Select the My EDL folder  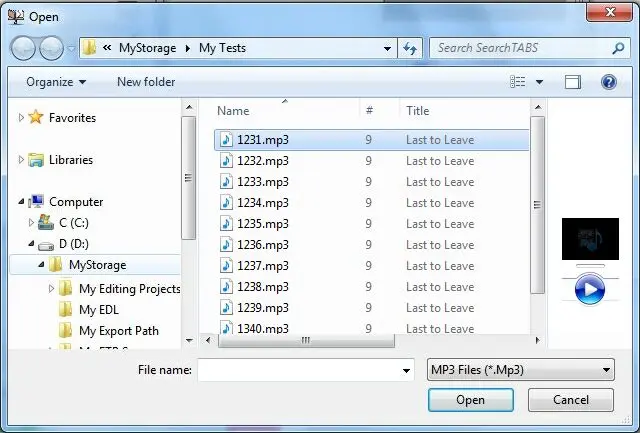pyautogui.click(x=98, y=310)
